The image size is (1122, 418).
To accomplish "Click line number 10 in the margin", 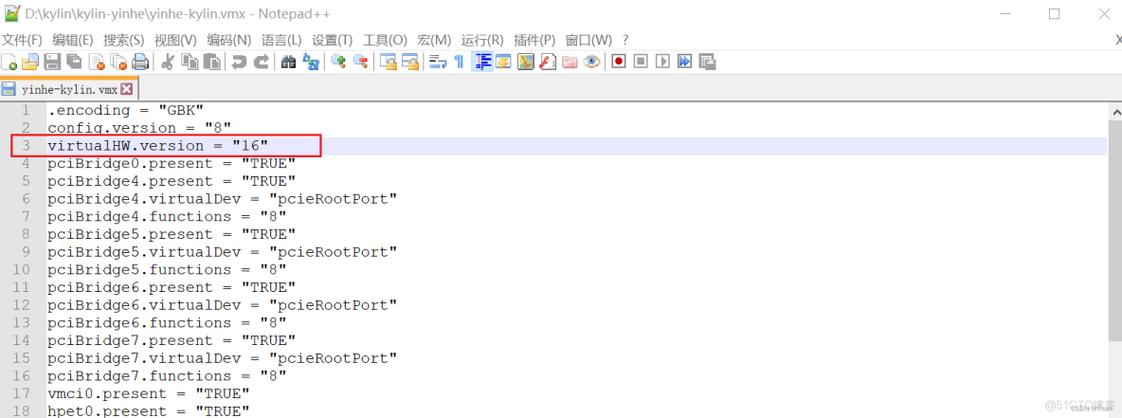I will click(21, 270).
